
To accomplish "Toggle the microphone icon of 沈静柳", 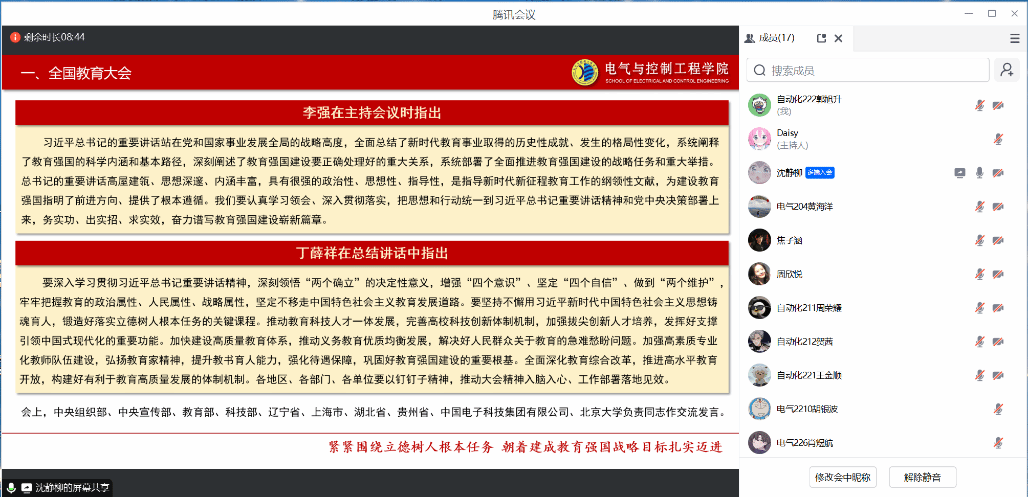I will [x=980, y=172].
